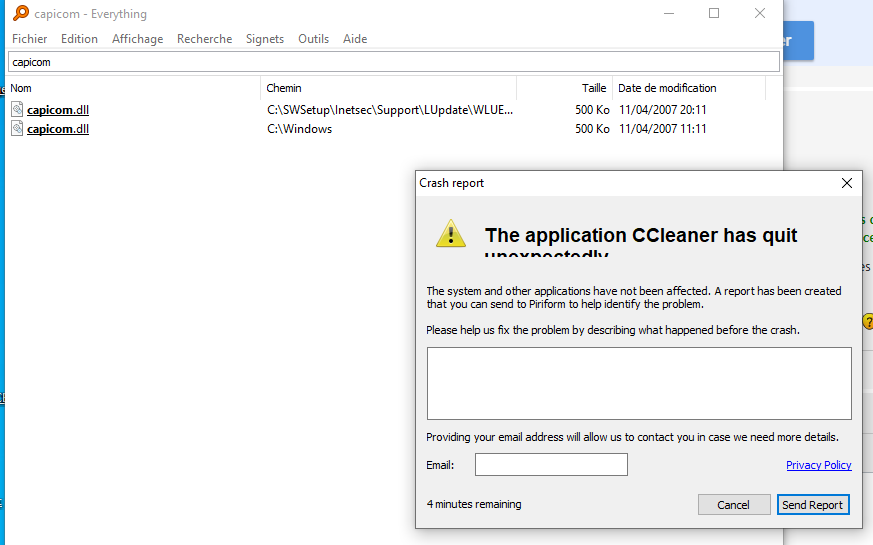The width and height of the screenshot is (873, 545).
Task: Open the Privacy Policy link
Action: pos(818,465)
